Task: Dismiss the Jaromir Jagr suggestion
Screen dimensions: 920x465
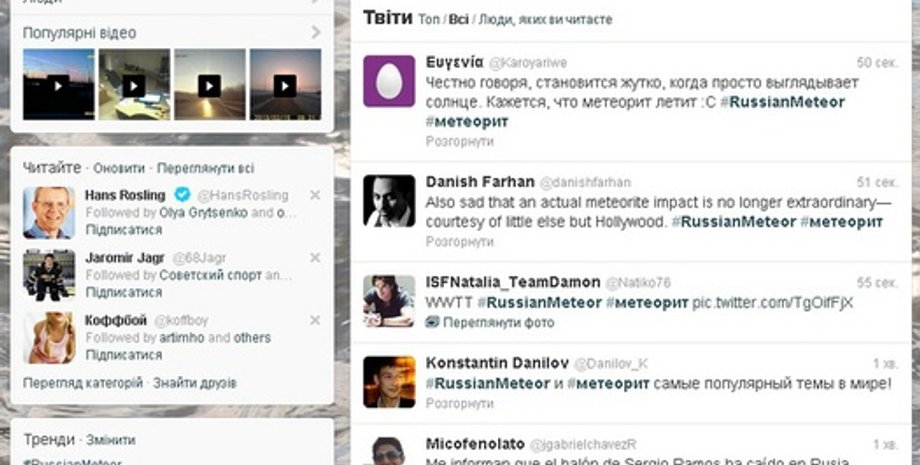Action: [315, 258]
